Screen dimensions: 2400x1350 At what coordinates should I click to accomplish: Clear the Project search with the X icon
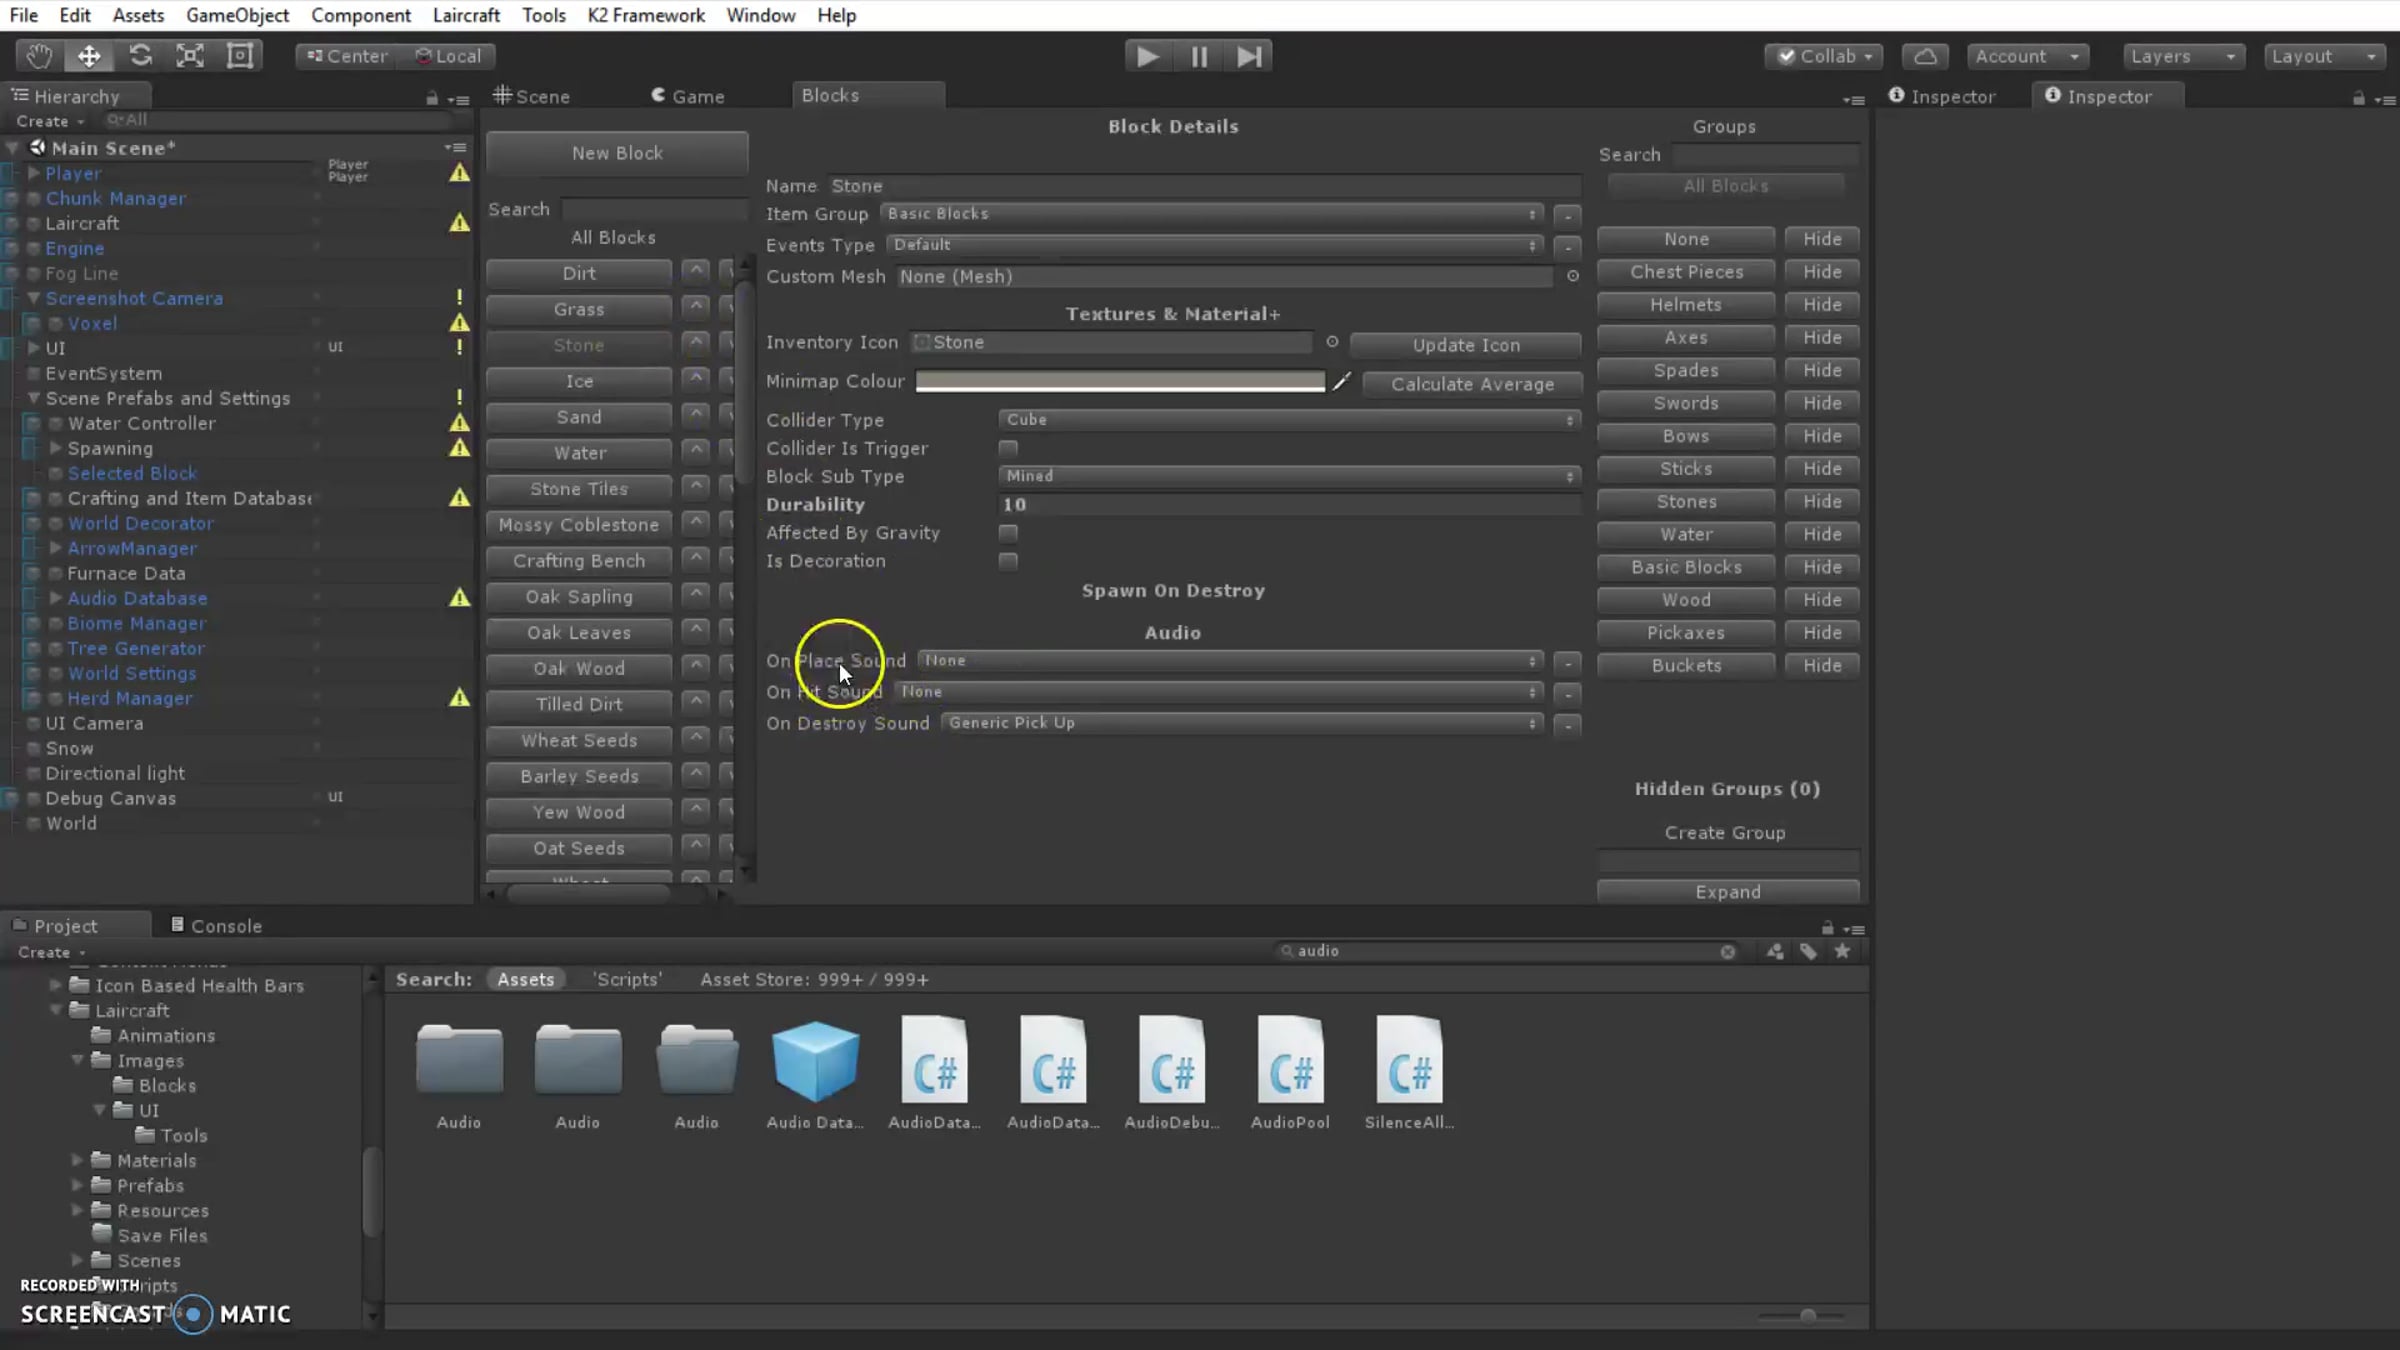(1727, 952)
